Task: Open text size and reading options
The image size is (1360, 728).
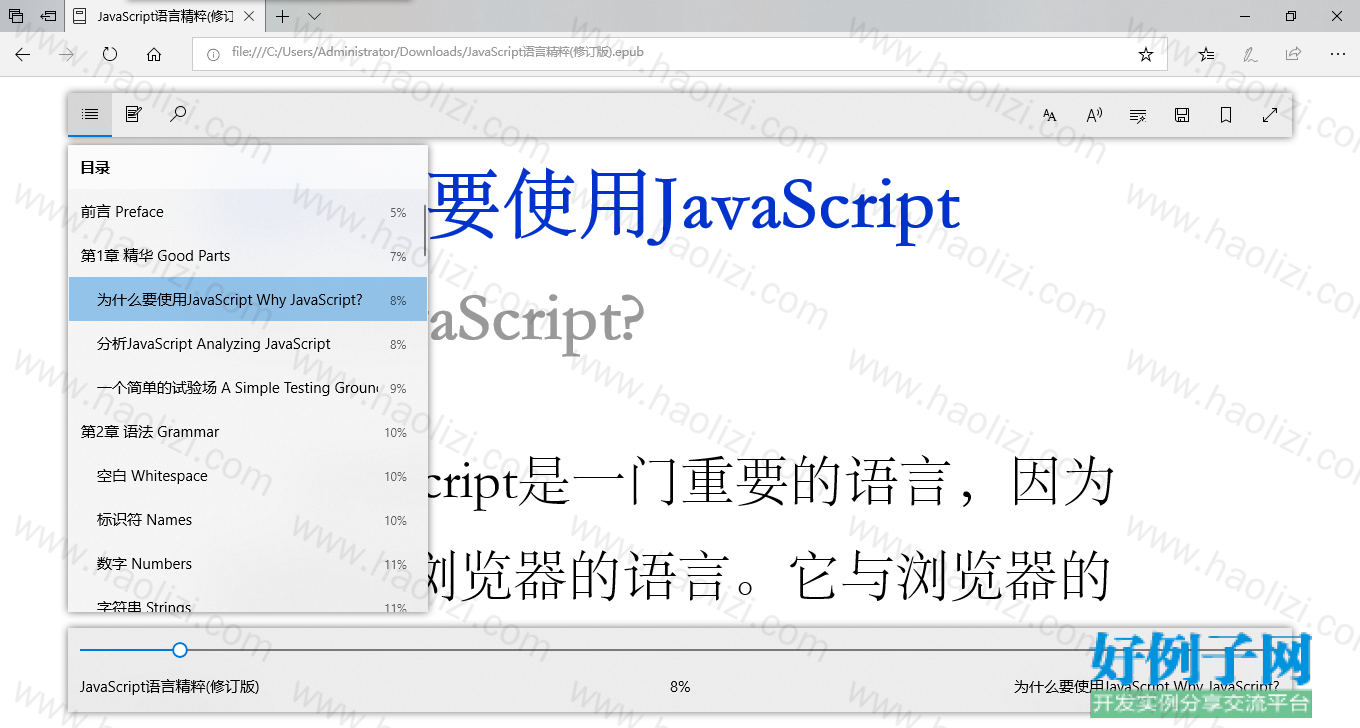Action: point(1049,115)
